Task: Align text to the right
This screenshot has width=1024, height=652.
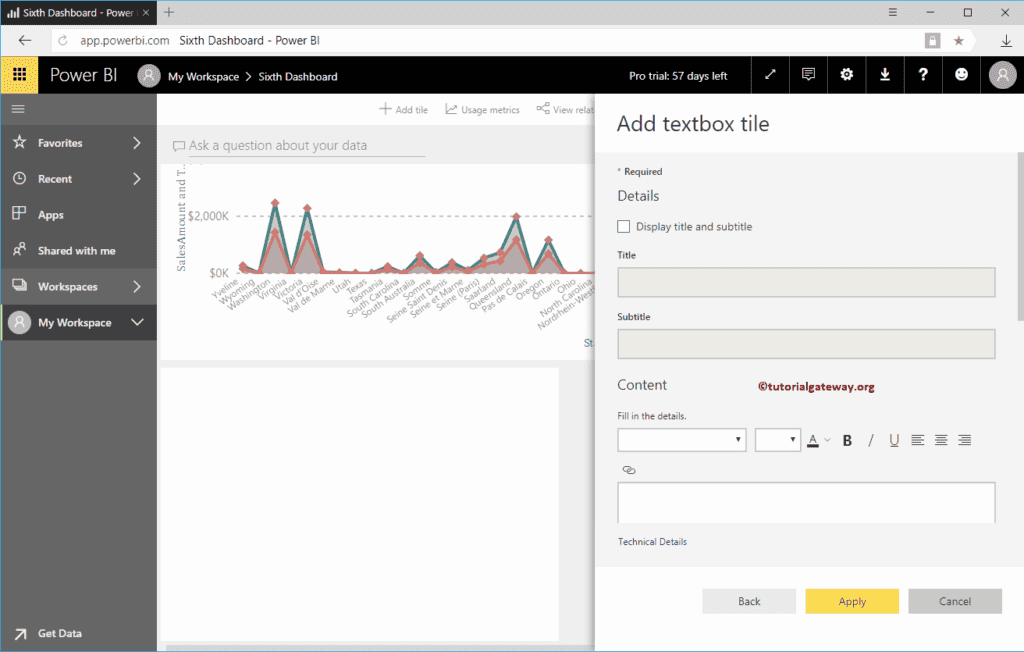Action: 964,440
